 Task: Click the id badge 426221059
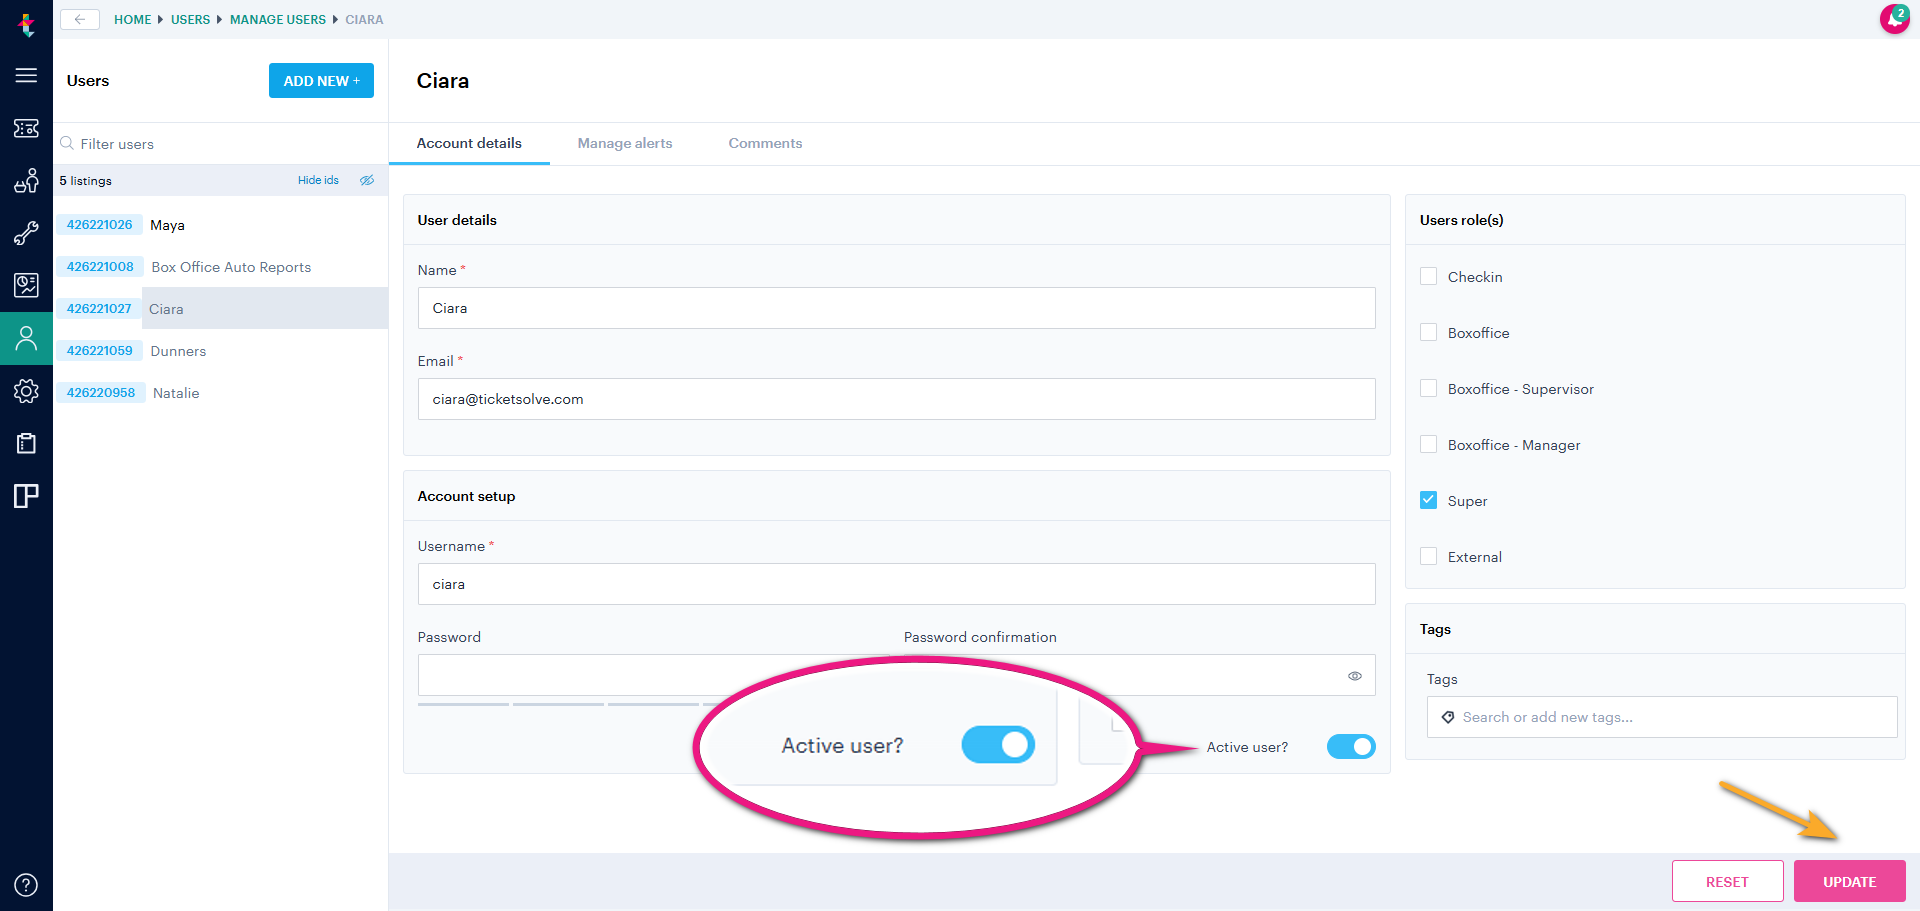point(99,351)
